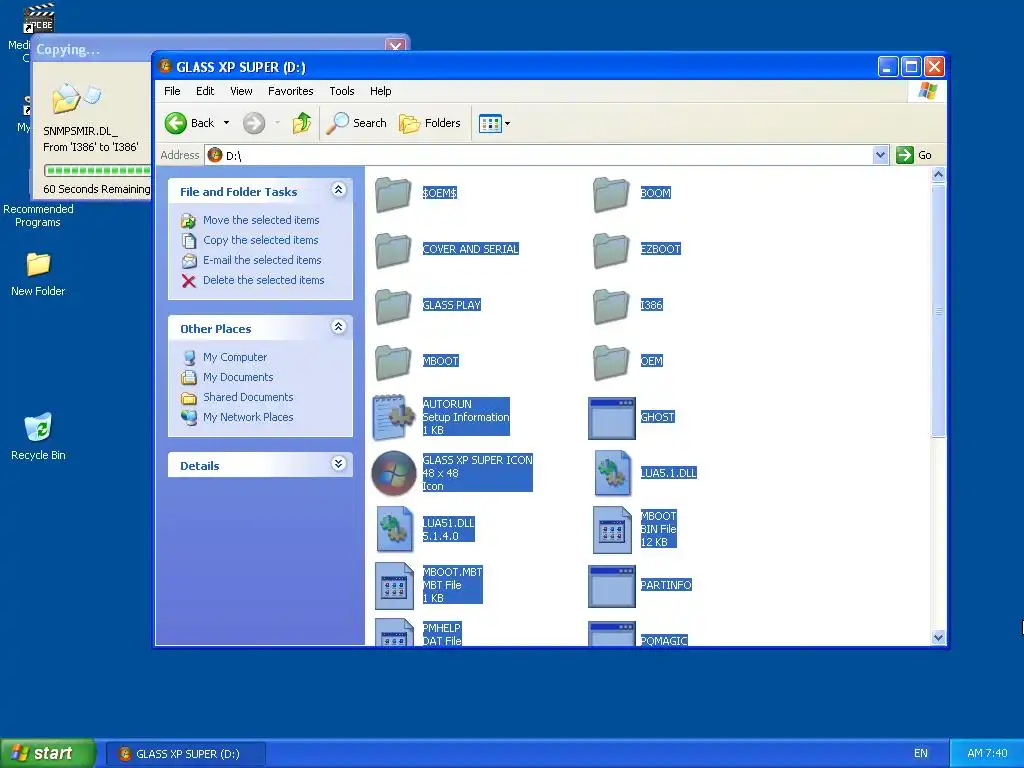Select the LUA5.1.DLL file icon
The width and height of the screenshot is (1024, 768).
[613, 473]
